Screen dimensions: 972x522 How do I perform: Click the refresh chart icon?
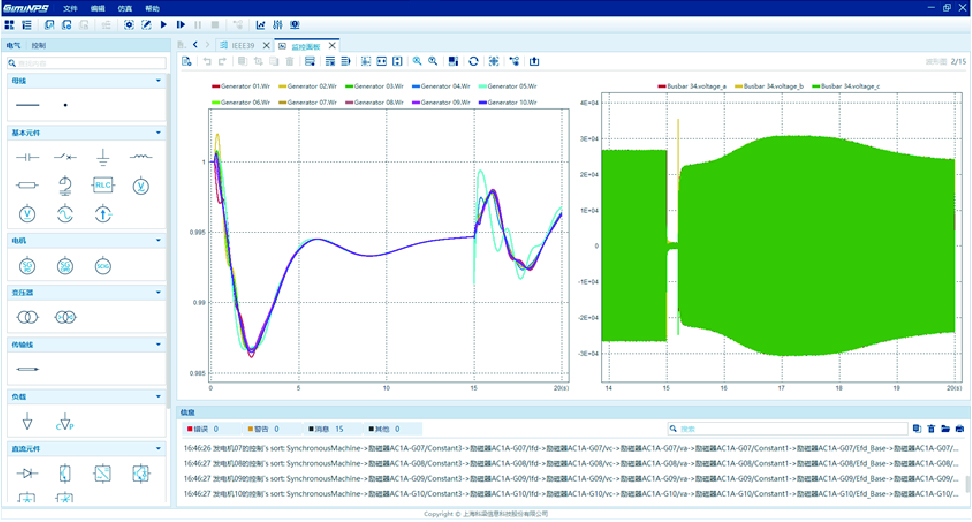coord(473,62)
